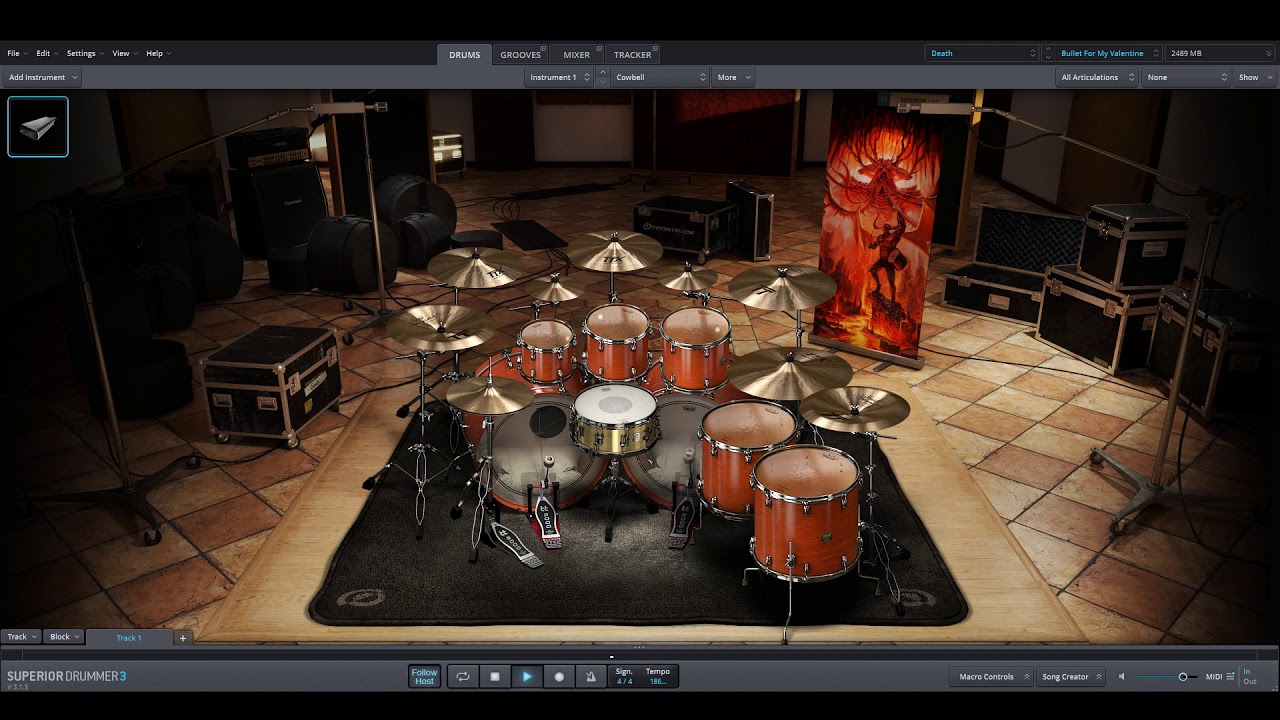Switch to the Mixer tab

pyautogui.click(x=576, y=55)
